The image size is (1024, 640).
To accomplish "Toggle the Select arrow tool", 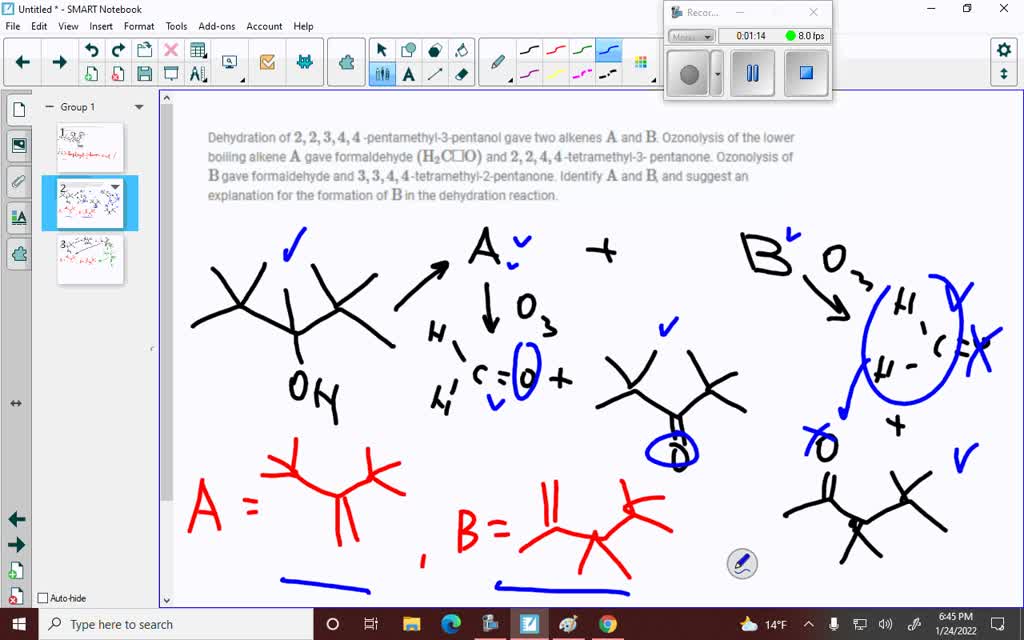I will (x=382, y=49).
